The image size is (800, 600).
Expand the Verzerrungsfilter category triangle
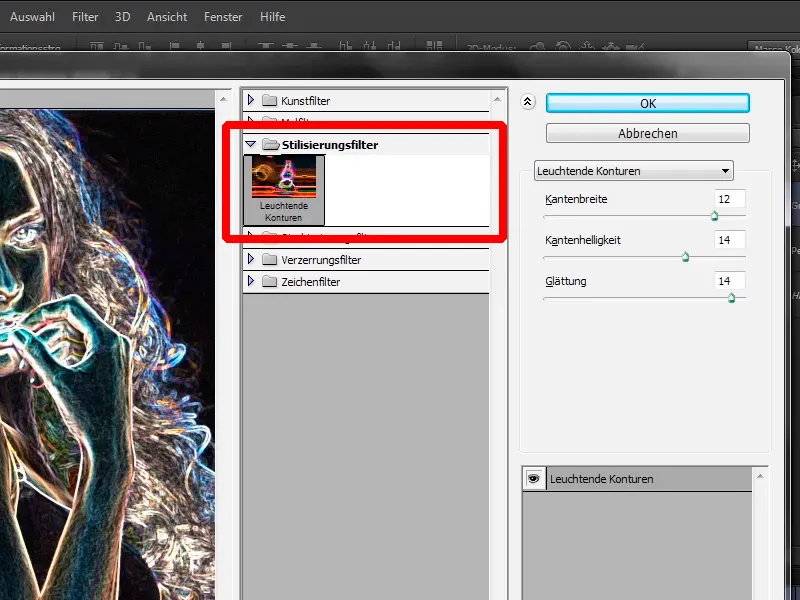click(x=251, y=259)
